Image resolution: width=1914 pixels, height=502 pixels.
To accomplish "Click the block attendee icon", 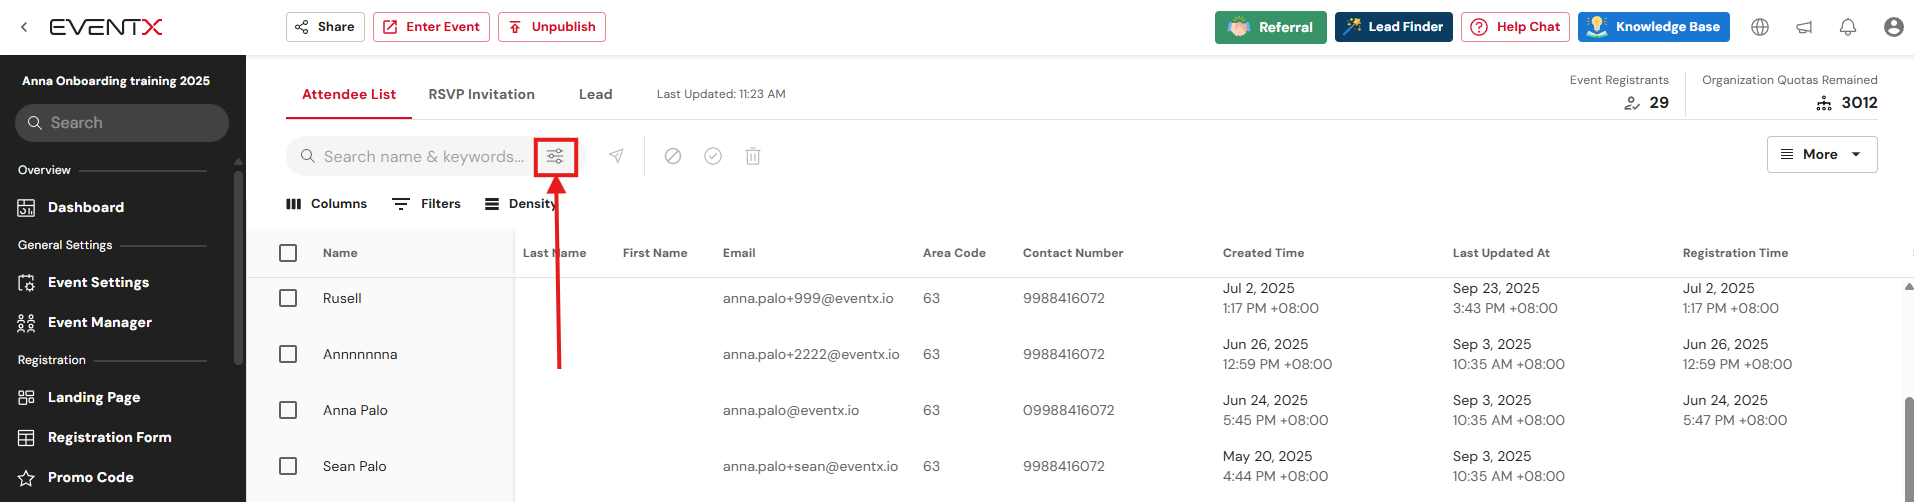I will (673, 156).
